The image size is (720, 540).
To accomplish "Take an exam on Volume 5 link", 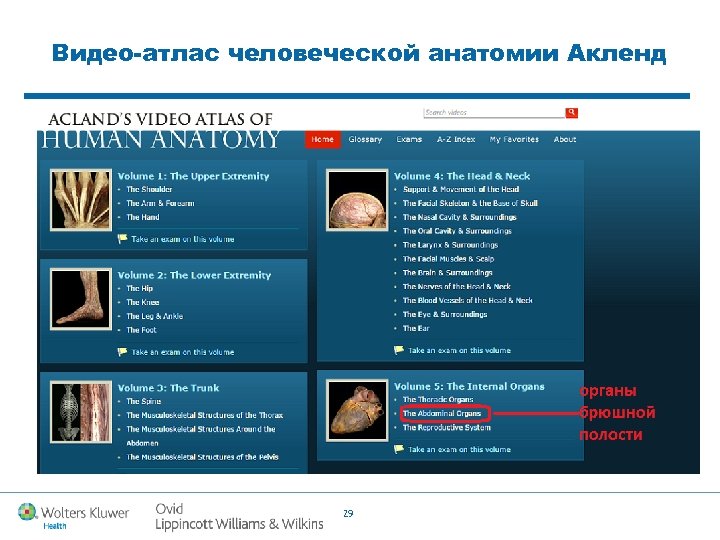I will [459, 450].
